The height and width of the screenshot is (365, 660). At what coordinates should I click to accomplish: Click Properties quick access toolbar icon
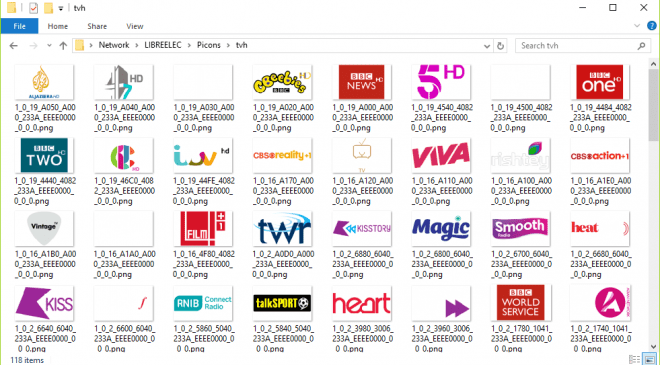pos(33,8)
